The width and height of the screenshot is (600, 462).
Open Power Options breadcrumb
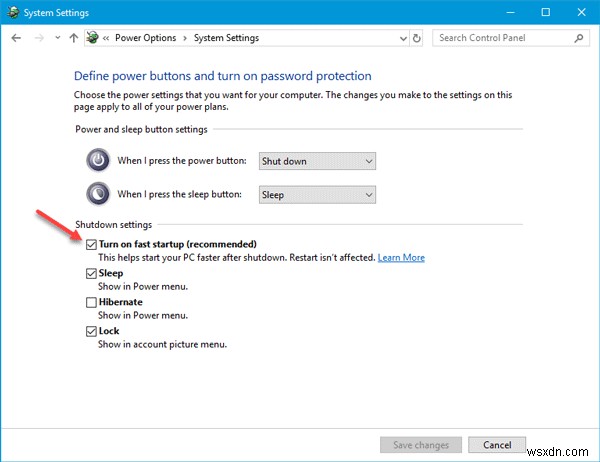coord(145,38)
